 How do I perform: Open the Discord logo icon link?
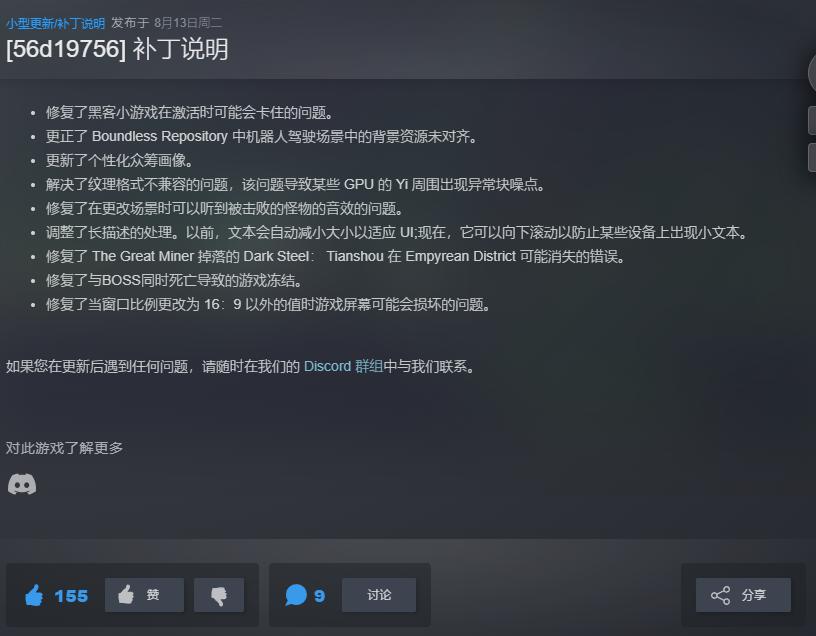tap(22, 484)
